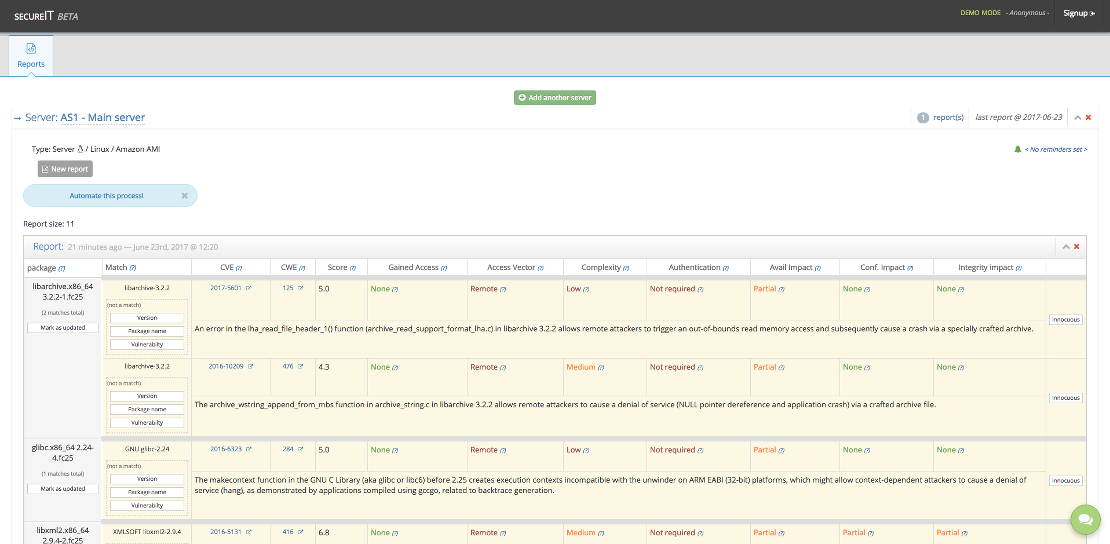Dismiss the Automate this process banner

(184, 195)
